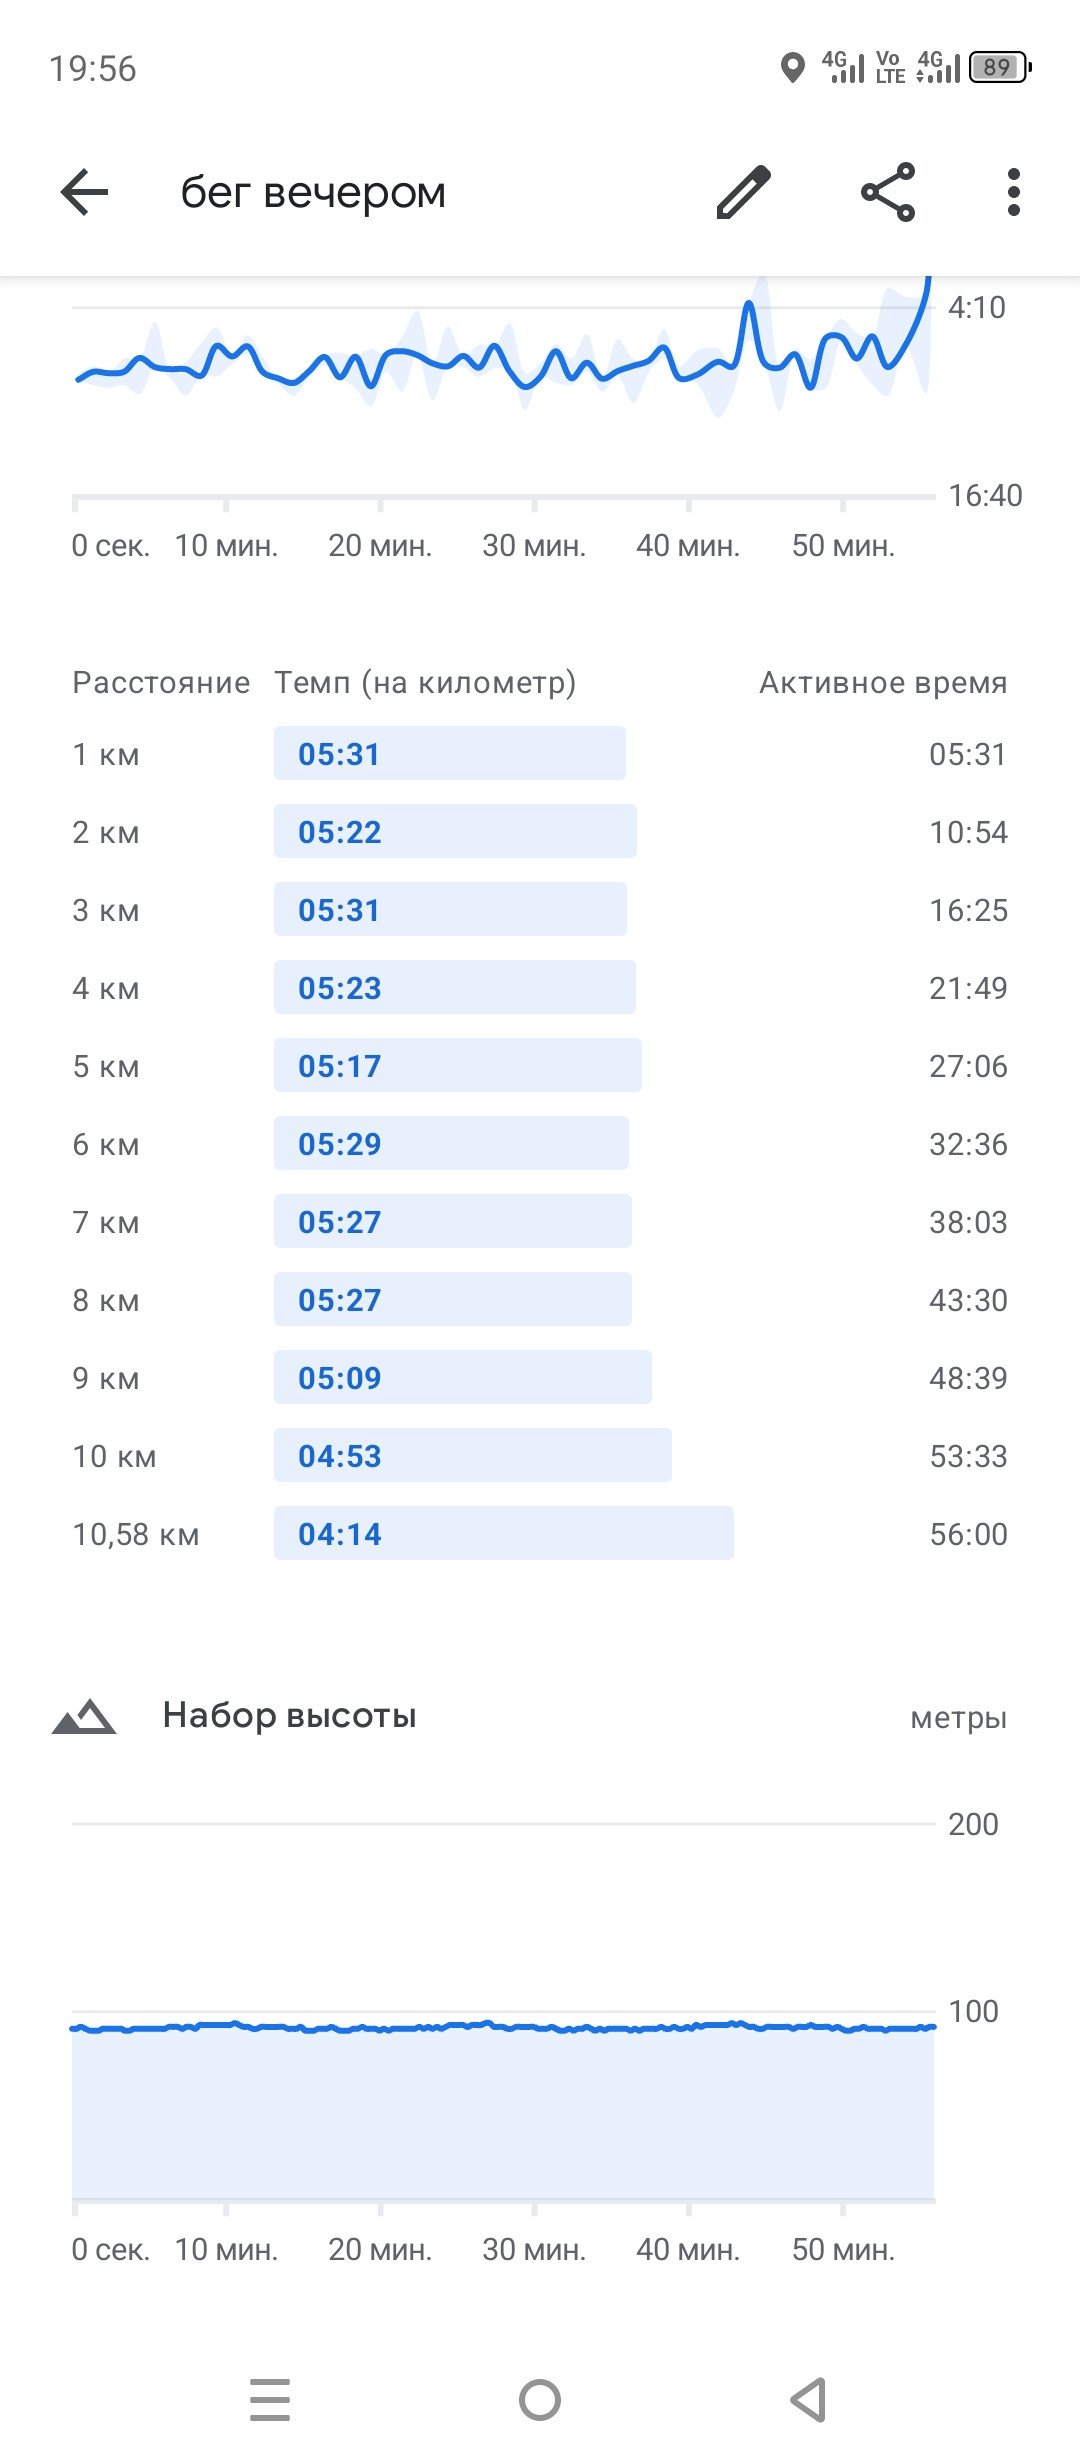Tap the 40 мин. marker on pace chart

click(x=688, y=545)
